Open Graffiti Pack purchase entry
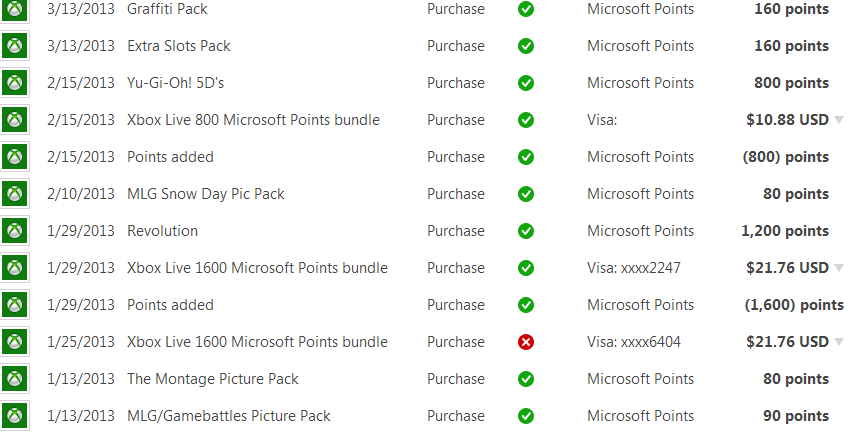This screenshot has width=853, height=433. coord(167,9)
